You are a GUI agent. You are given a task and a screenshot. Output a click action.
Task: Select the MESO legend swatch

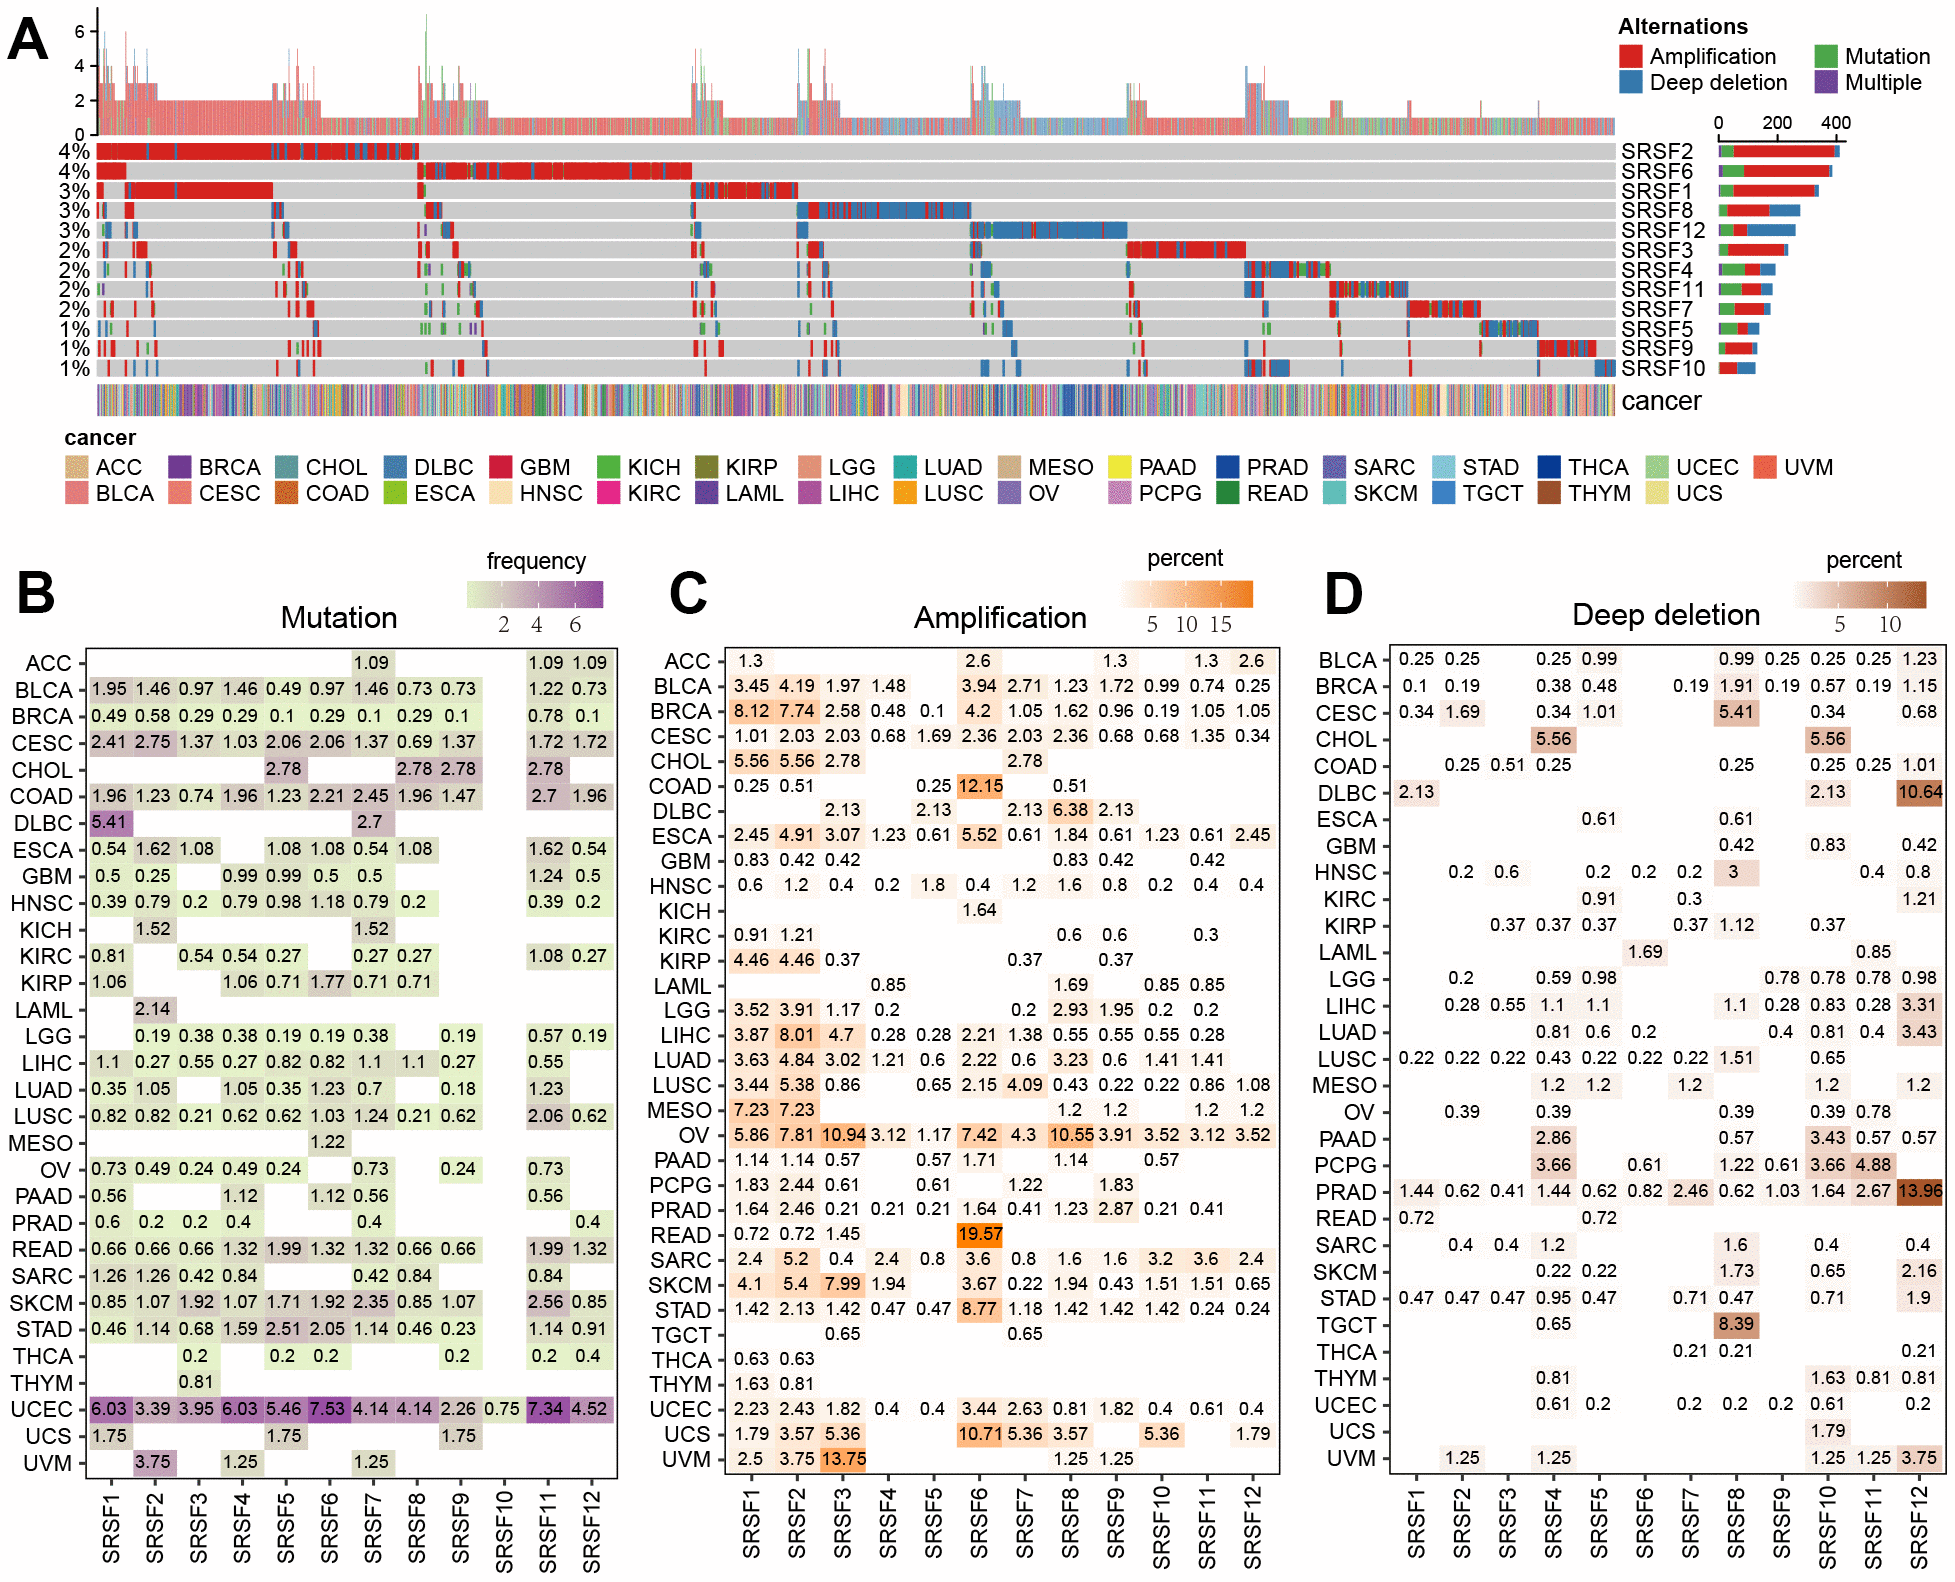1010,467
